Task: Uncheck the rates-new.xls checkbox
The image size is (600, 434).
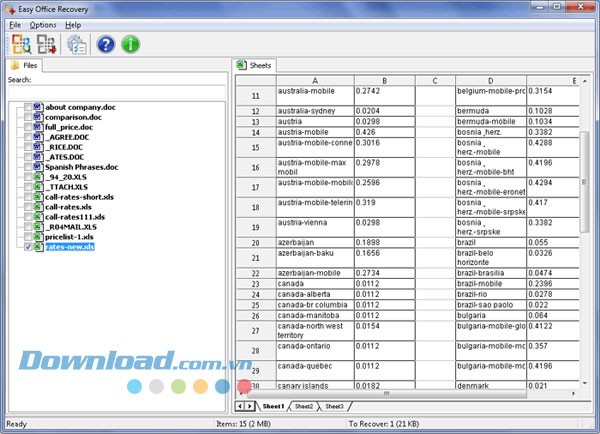Action: pos(27,246)
